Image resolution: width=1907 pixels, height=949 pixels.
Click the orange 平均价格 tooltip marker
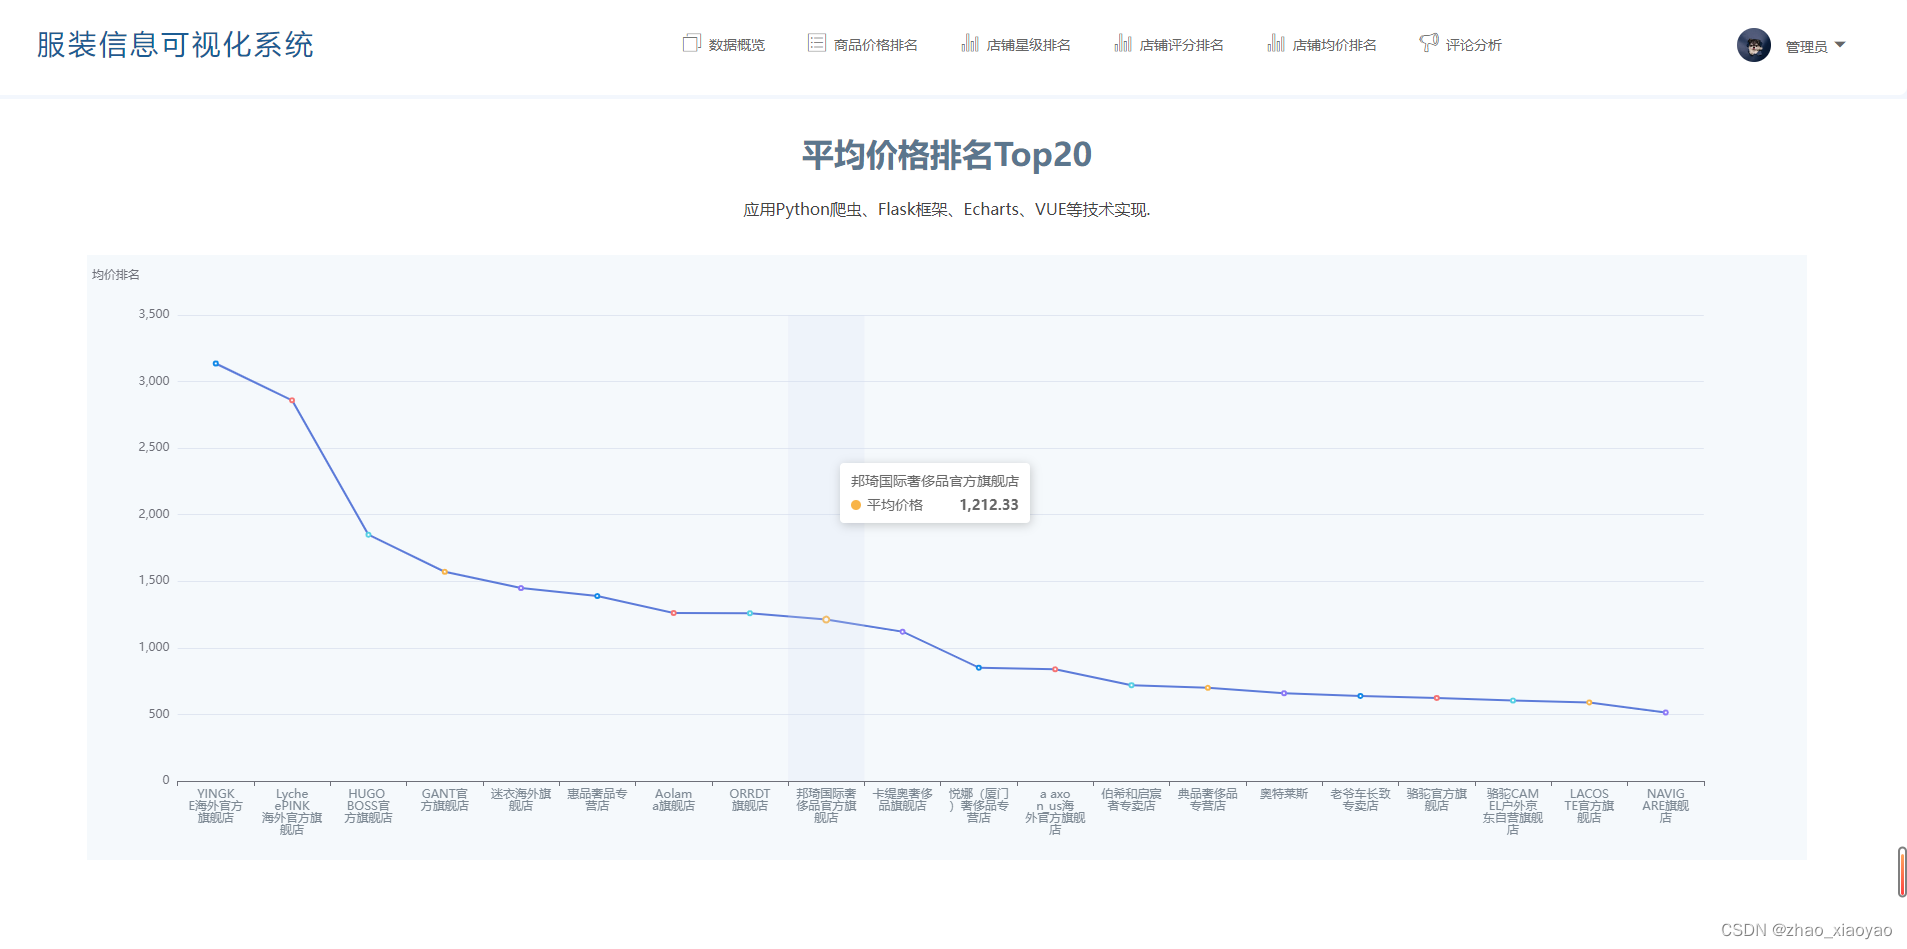tap(856, 505)
